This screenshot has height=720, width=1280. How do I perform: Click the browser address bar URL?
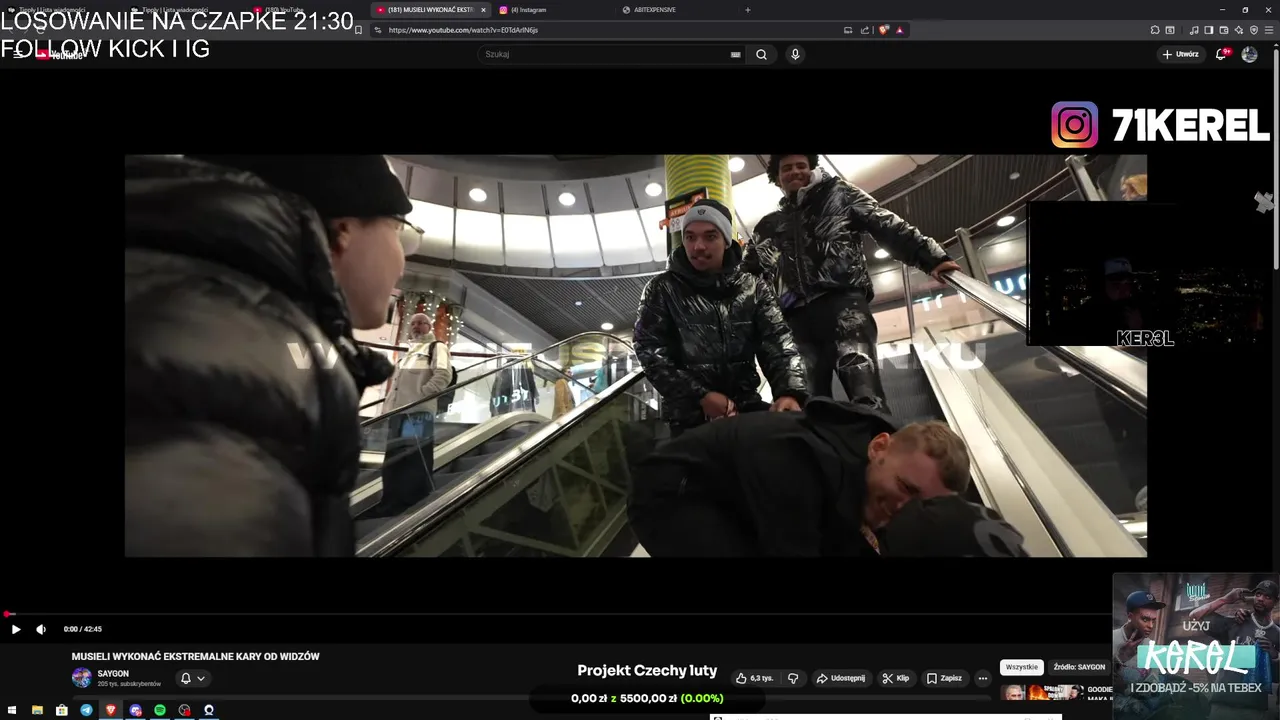pyautogui.click(x=463, y=30)
